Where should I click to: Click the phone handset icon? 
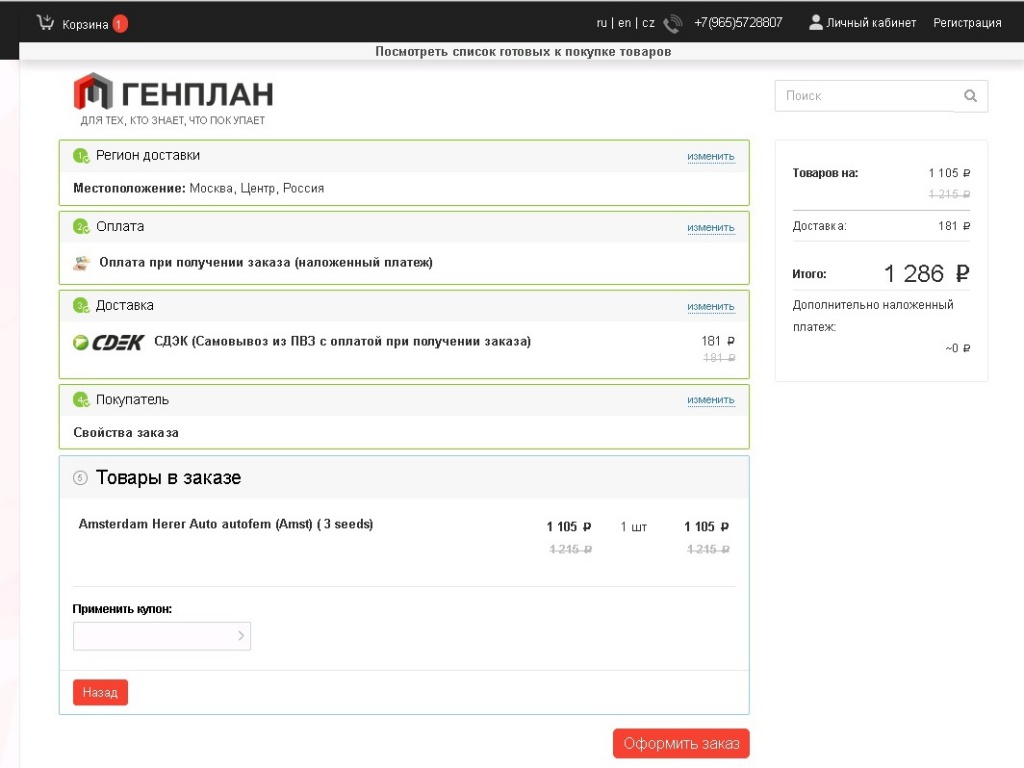[x=673, y=24]
